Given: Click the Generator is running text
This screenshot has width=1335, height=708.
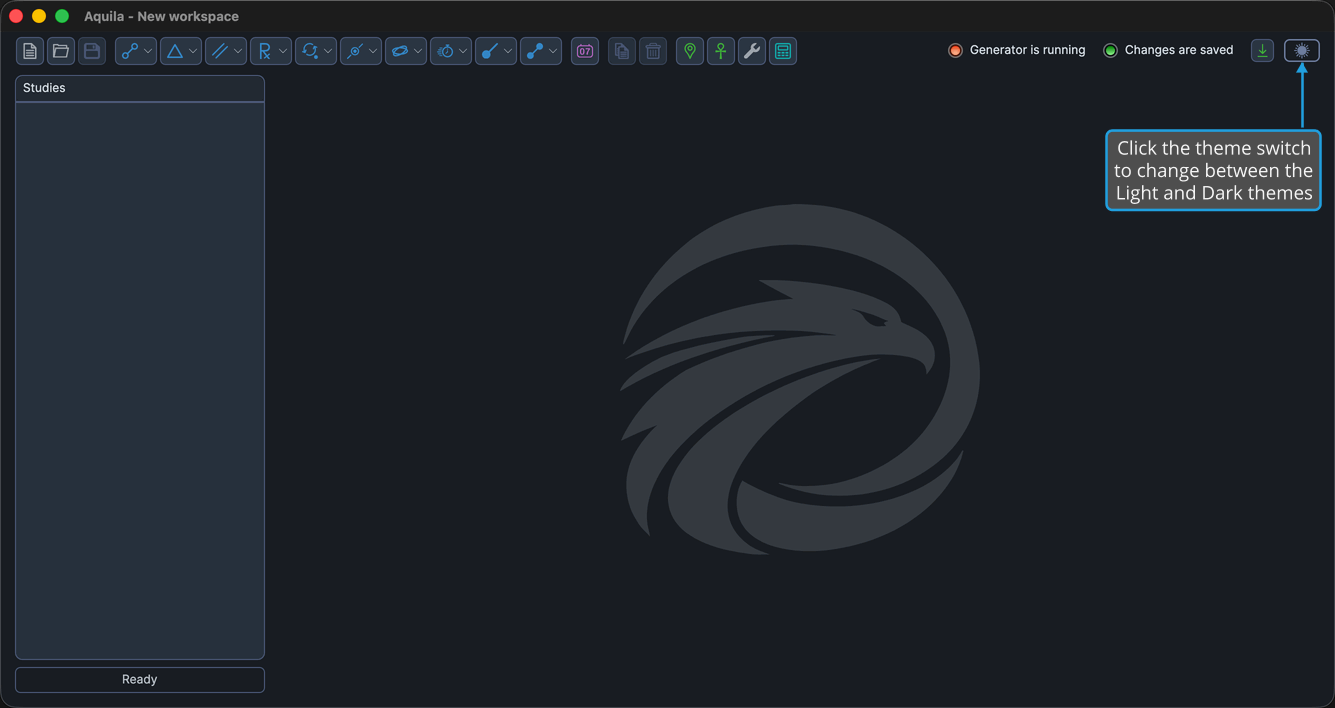Looking at the screenshot, I should tap(1027, 50).
